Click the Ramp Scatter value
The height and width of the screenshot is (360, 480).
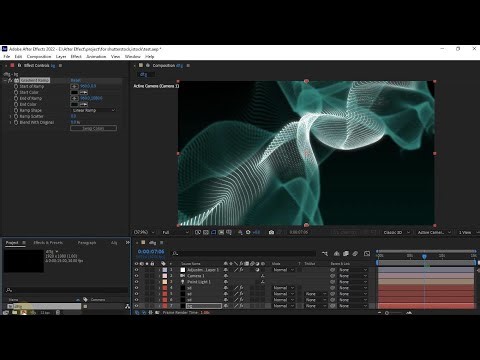73,116
